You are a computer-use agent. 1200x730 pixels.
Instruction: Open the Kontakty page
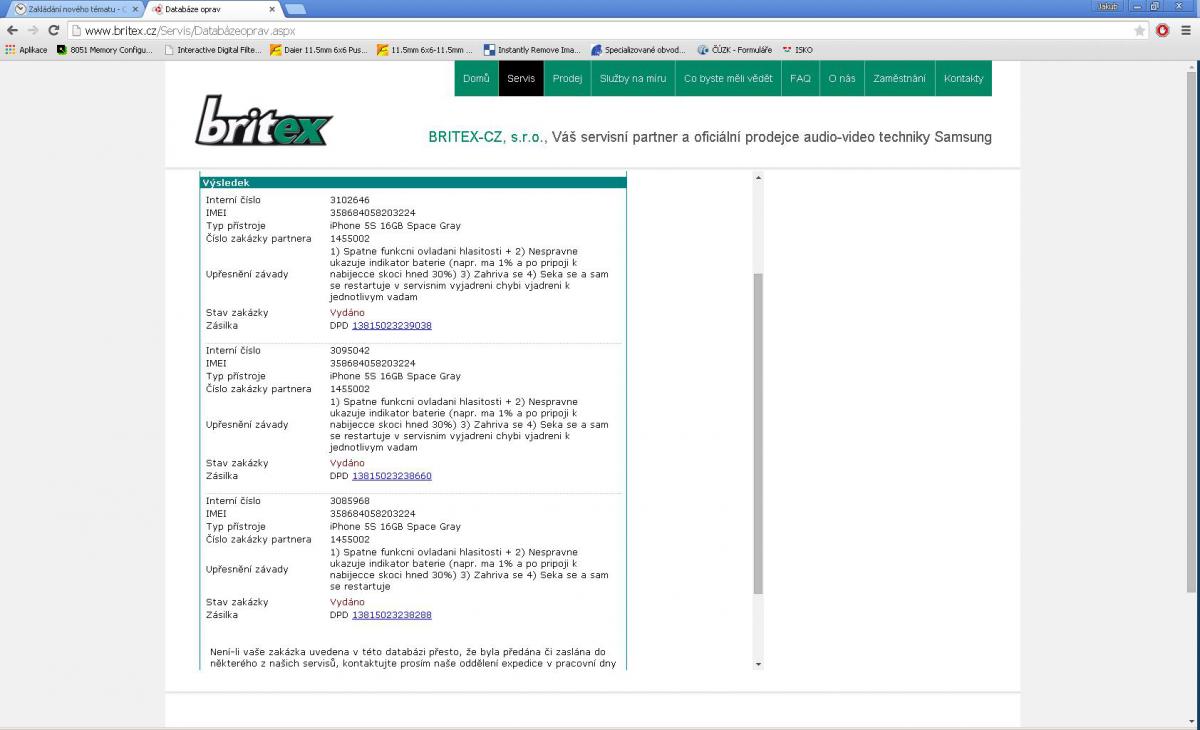(x=963, y=78)
